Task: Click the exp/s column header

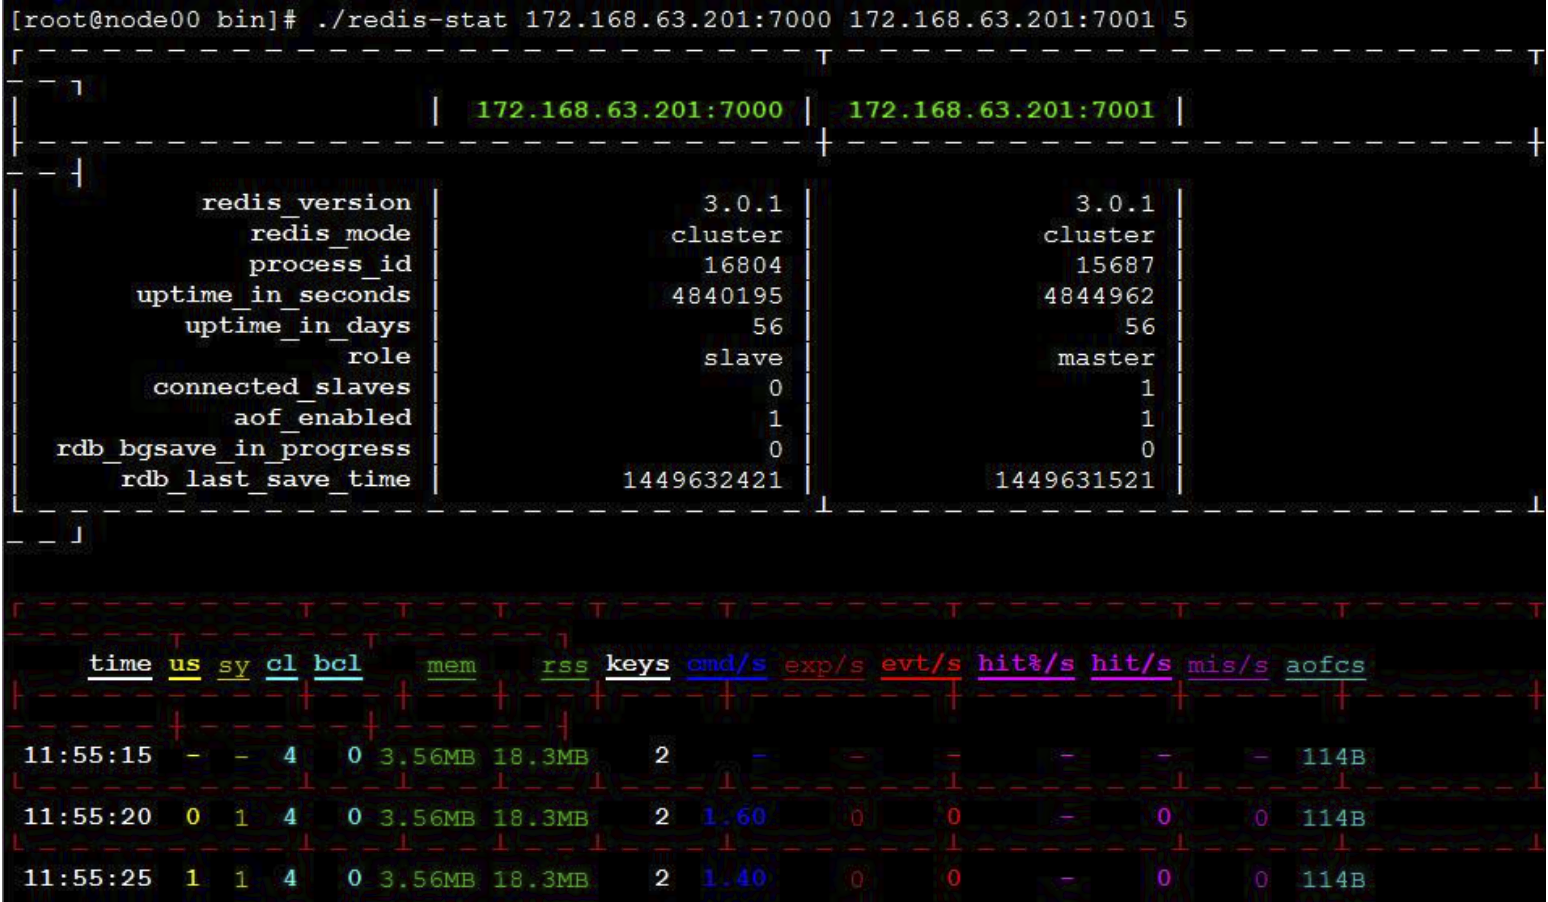Action: pyautogui.click(x=824, y=665)
